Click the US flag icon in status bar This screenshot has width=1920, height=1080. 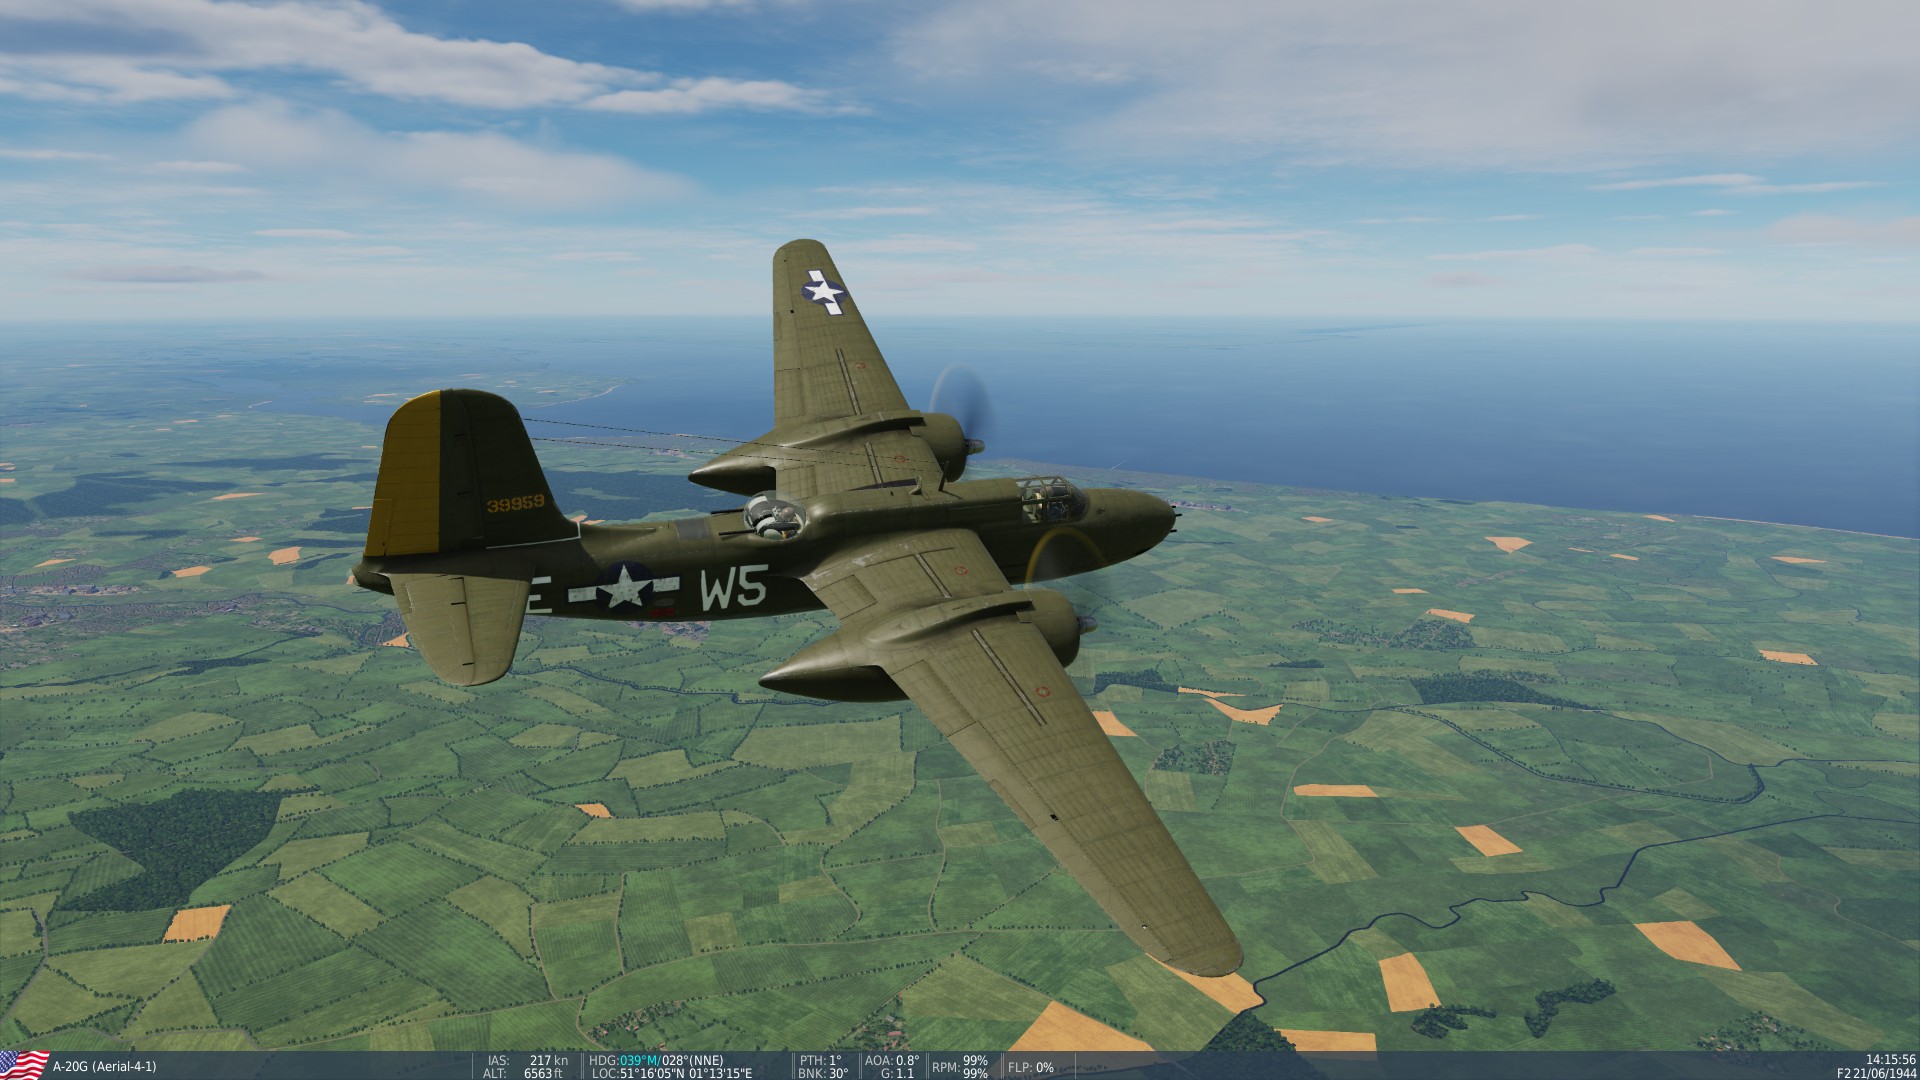click(x=25, y=1065)
